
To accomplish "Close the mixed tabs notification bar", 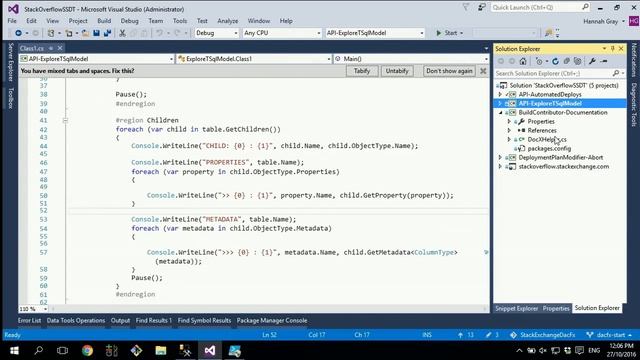I will tap(483, 71).
